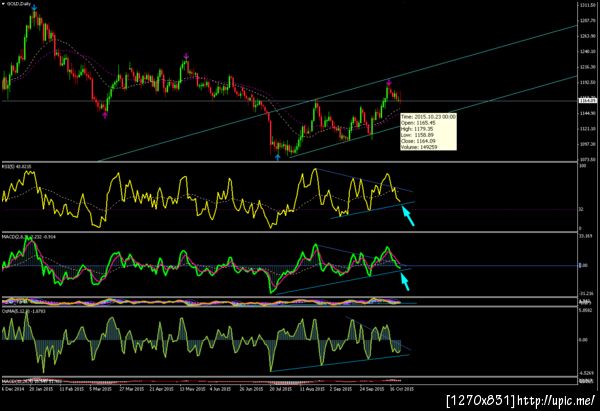Click the MACD indicator window label
Screen dimensions: 600x411
coord(29,237)
